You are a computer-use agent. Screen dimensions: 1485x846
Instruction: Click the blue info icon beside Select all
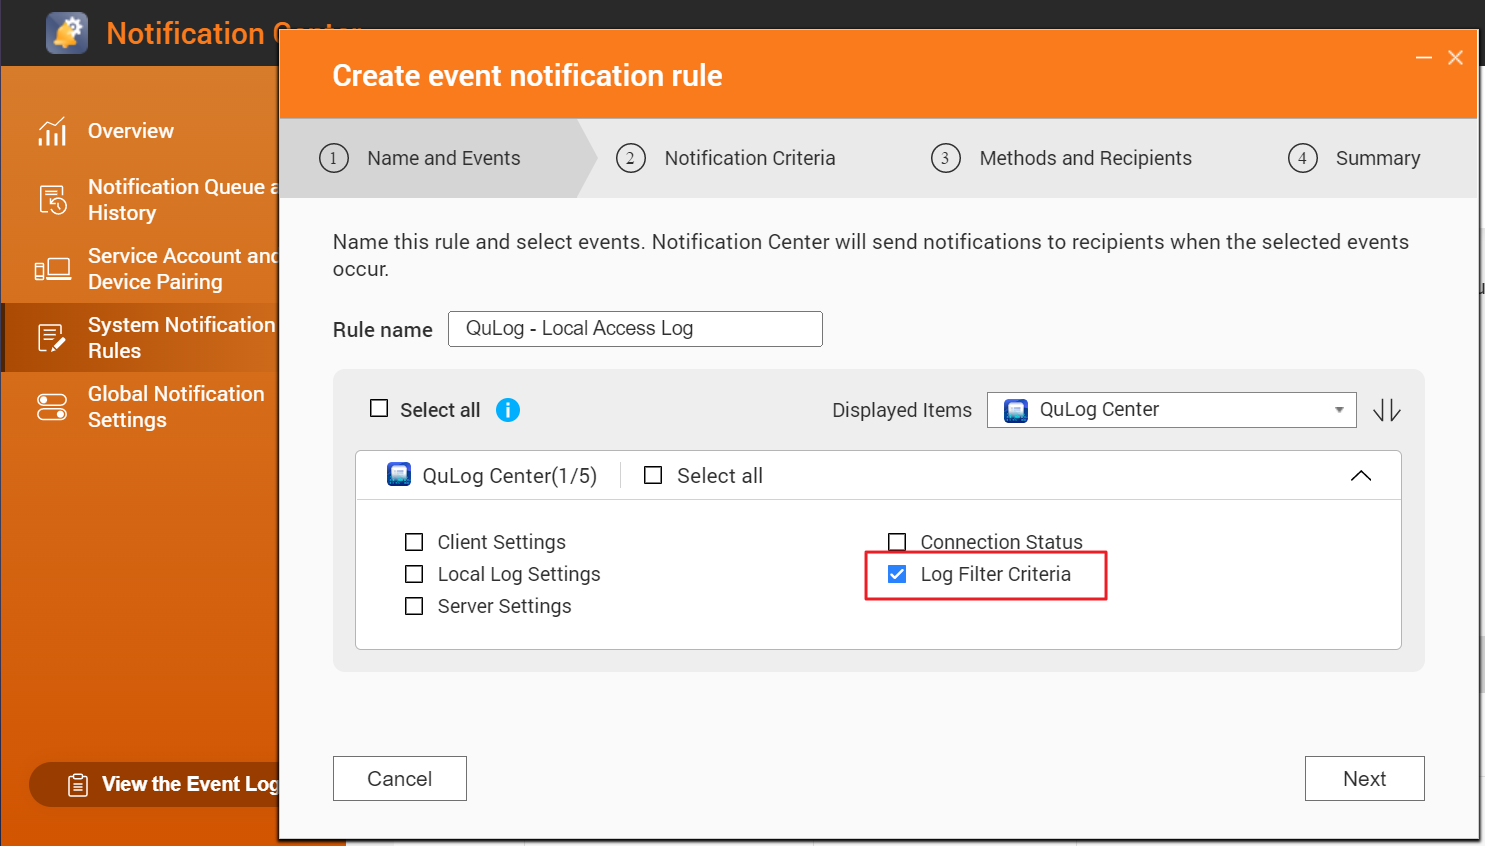point(508,410)
